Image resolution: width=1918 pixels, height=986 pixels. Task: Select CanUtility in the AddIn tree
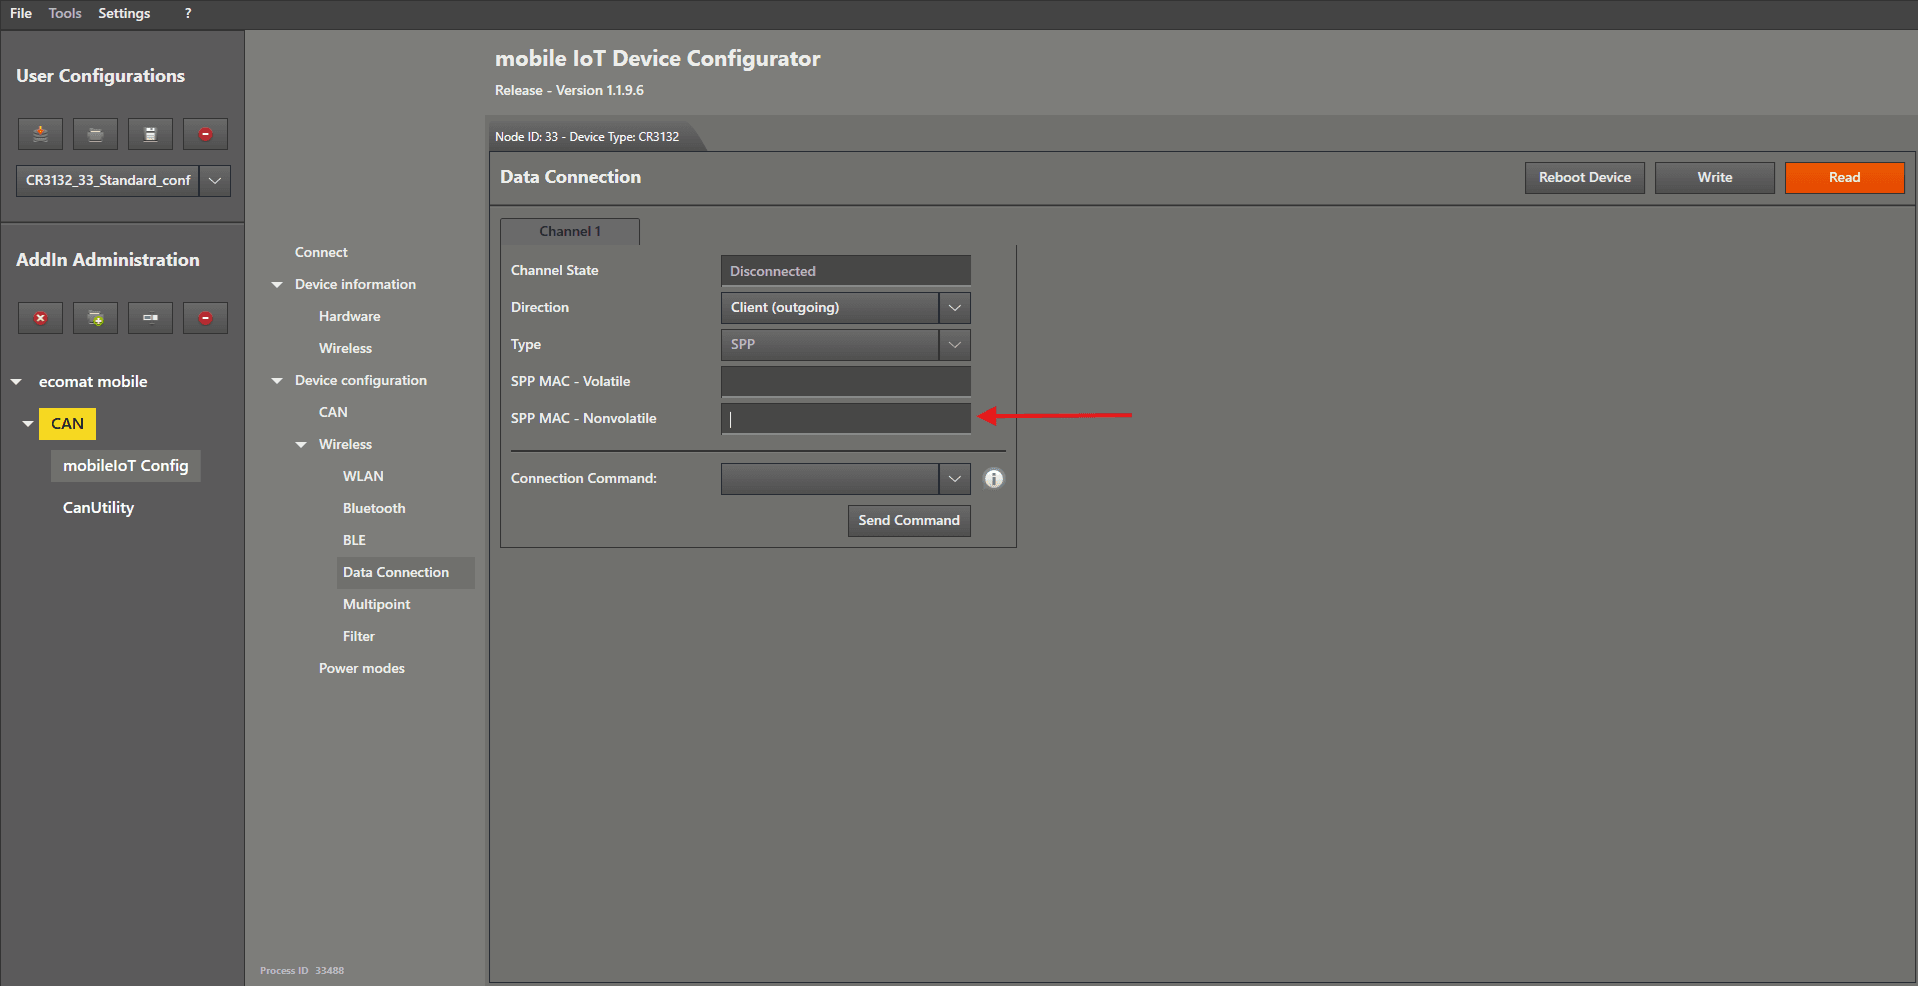click(x=98, y=508)
